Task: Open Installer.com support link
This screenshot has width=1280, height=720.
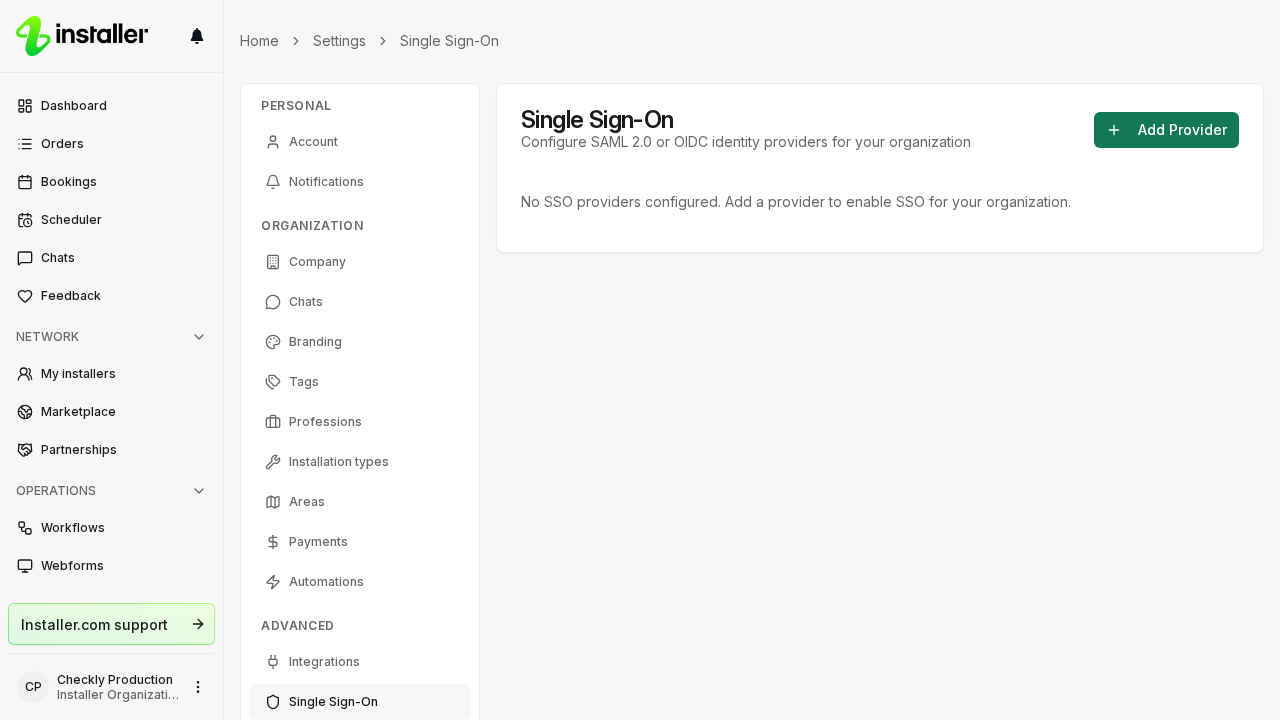Action: click(111, 624)
